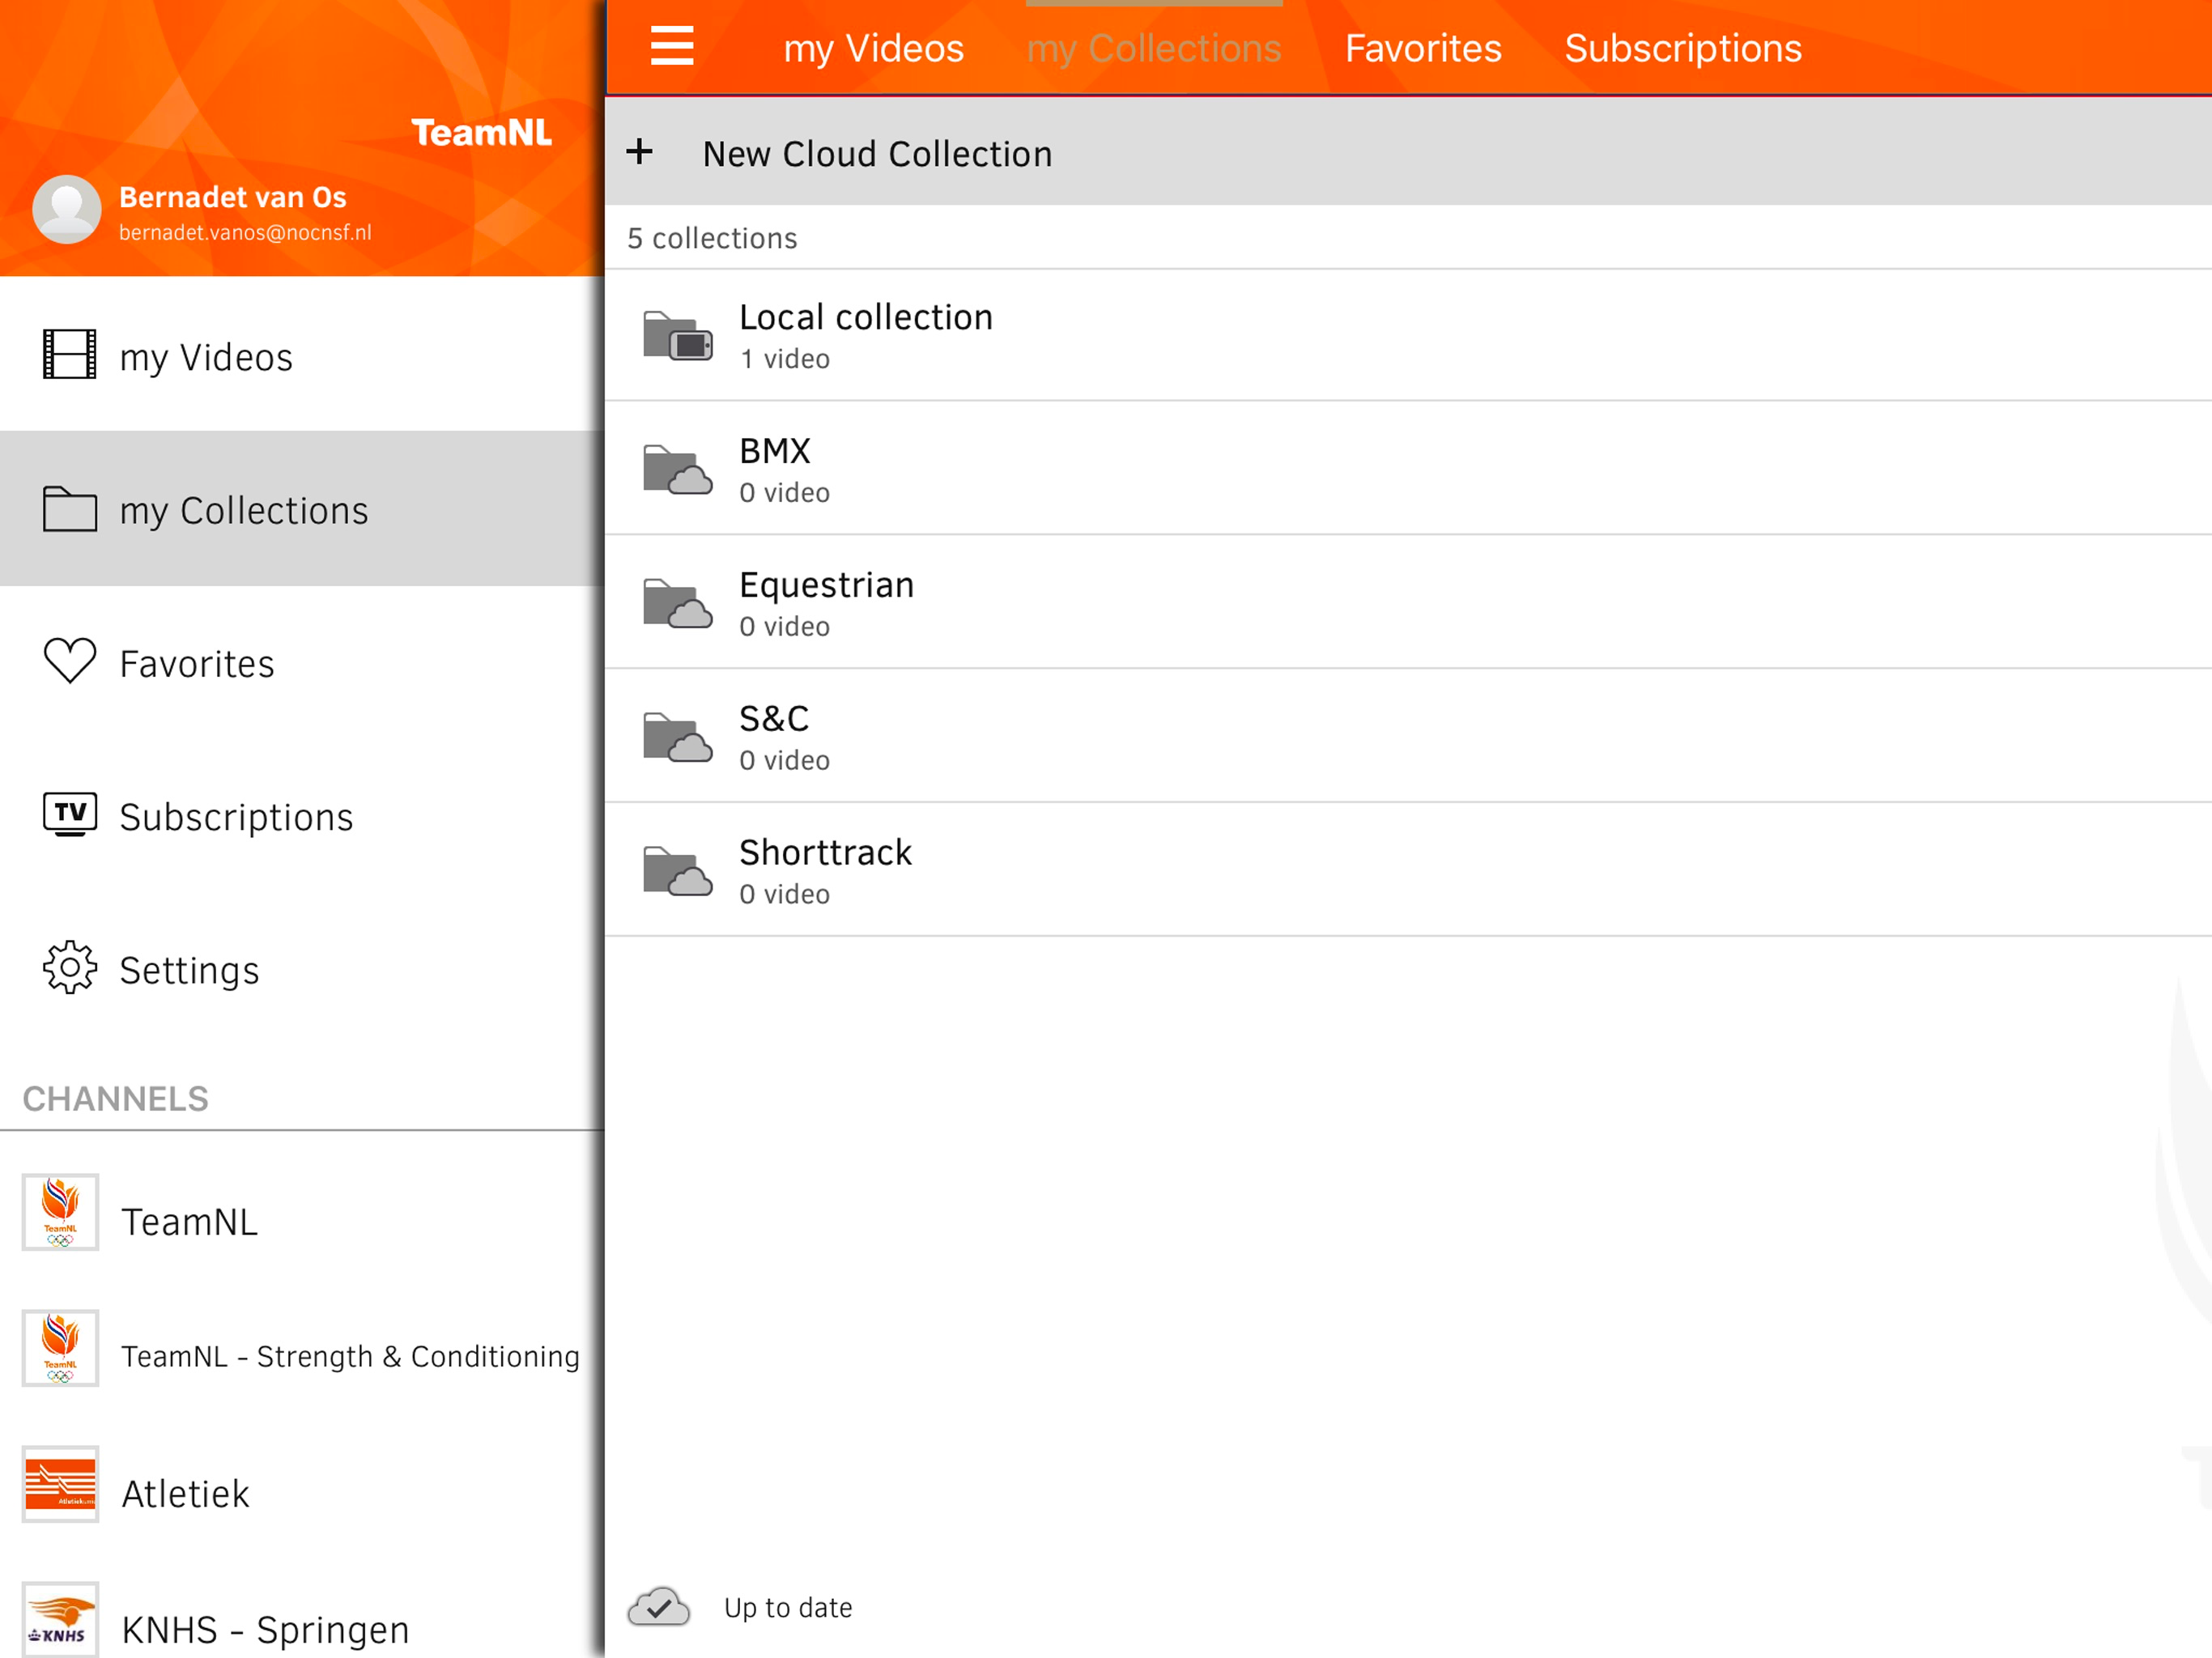
Task: Select the my Collections tab
Action: (1154, 48)
